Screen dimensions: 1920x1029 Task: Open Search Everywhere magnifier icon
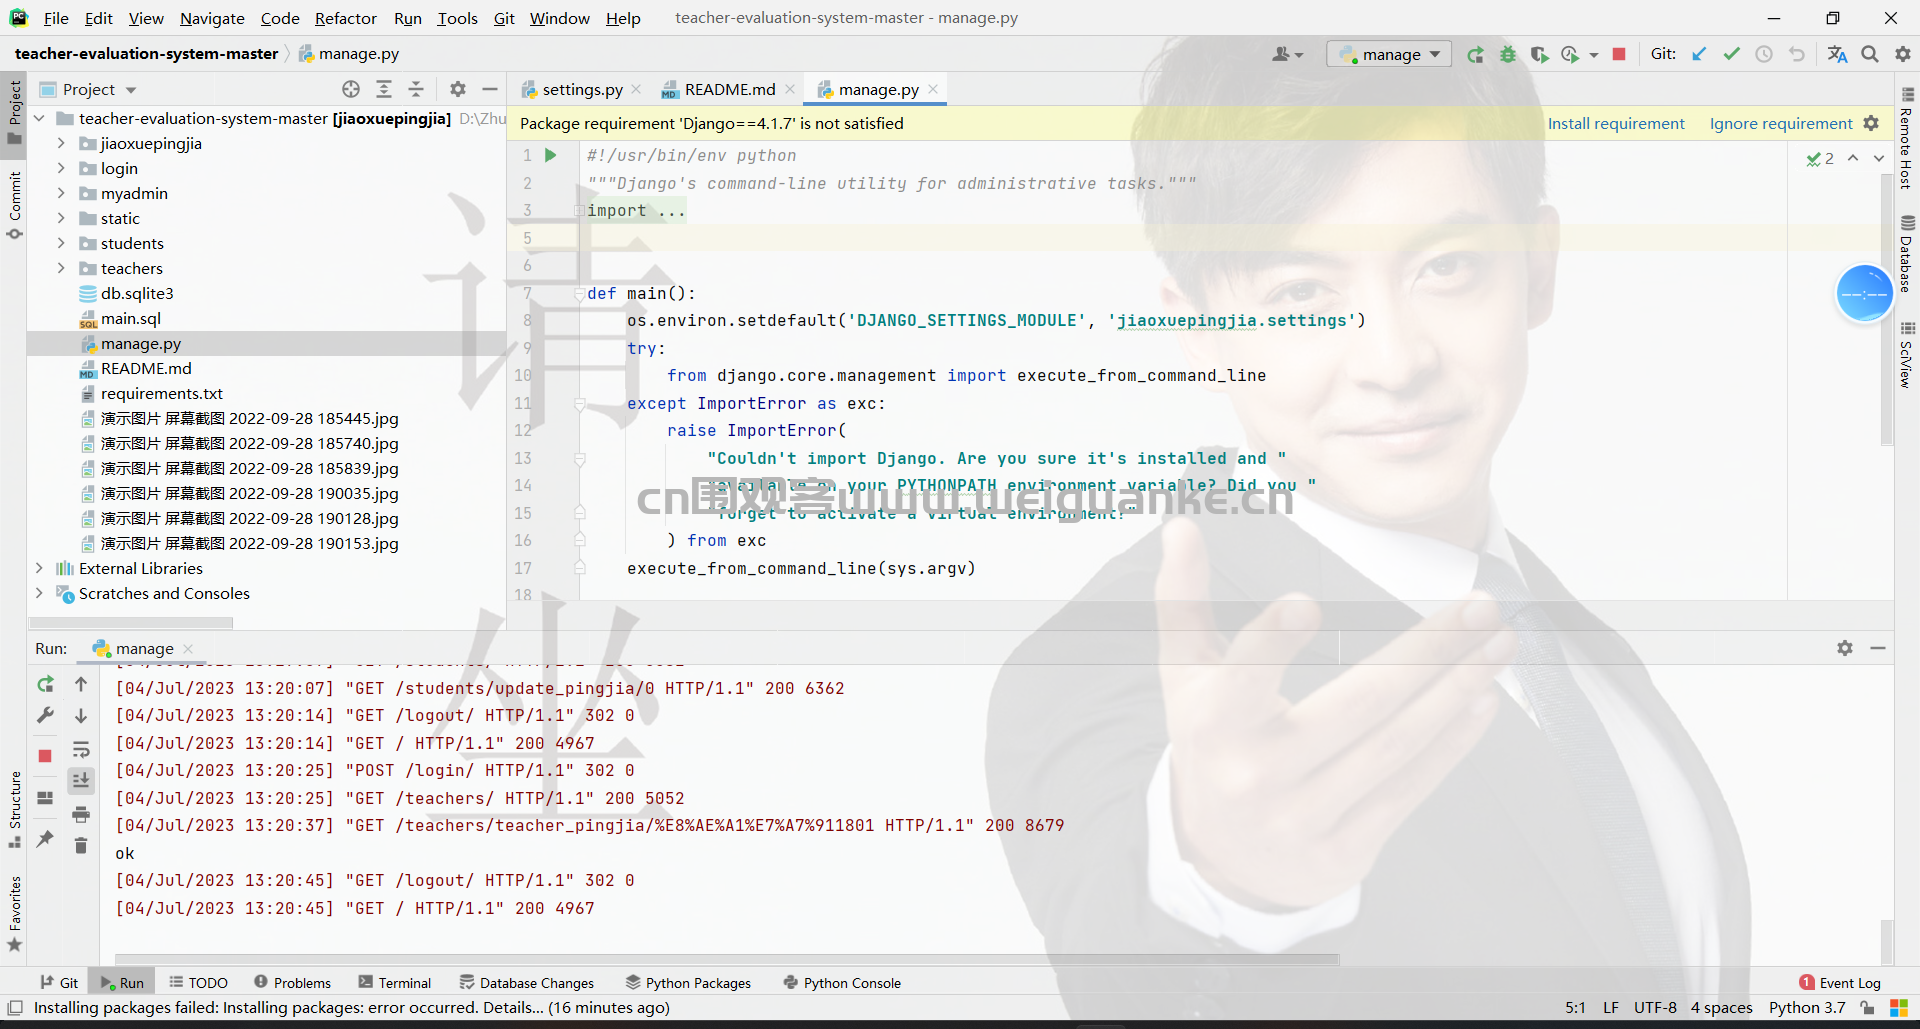coord(1869,55)
